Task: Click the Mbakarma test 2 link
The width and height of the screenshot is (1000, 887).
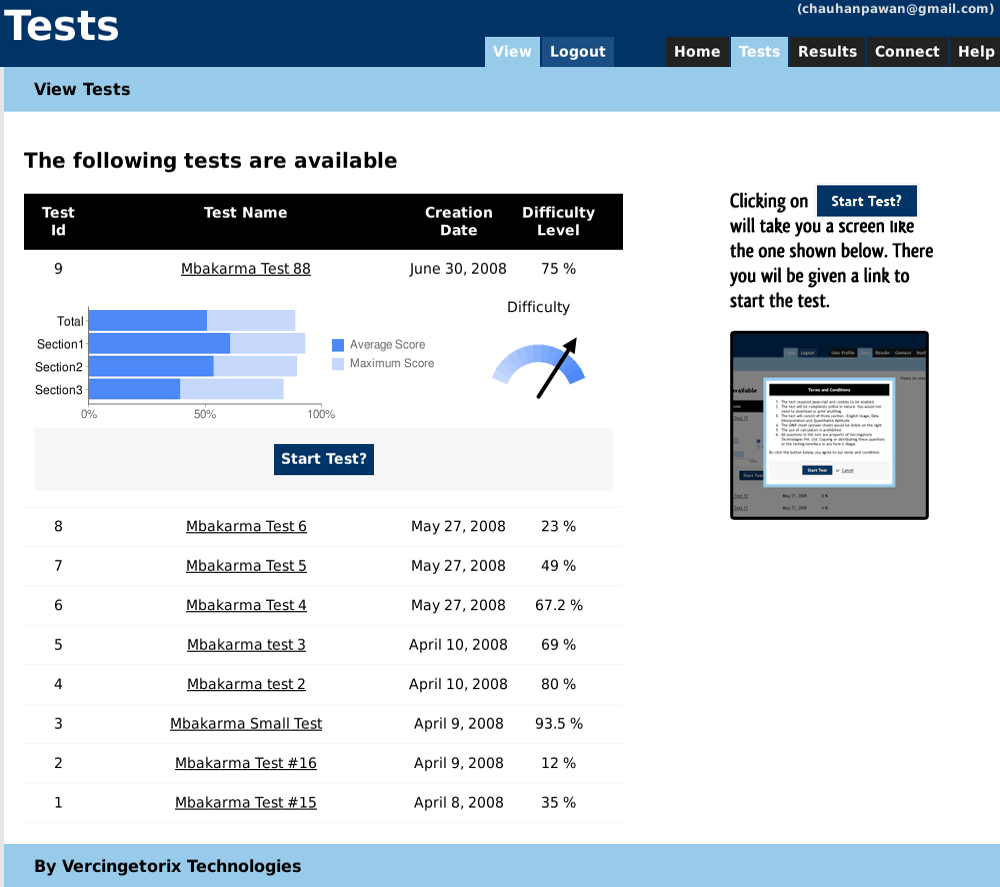Action: (x=246, y=685)
